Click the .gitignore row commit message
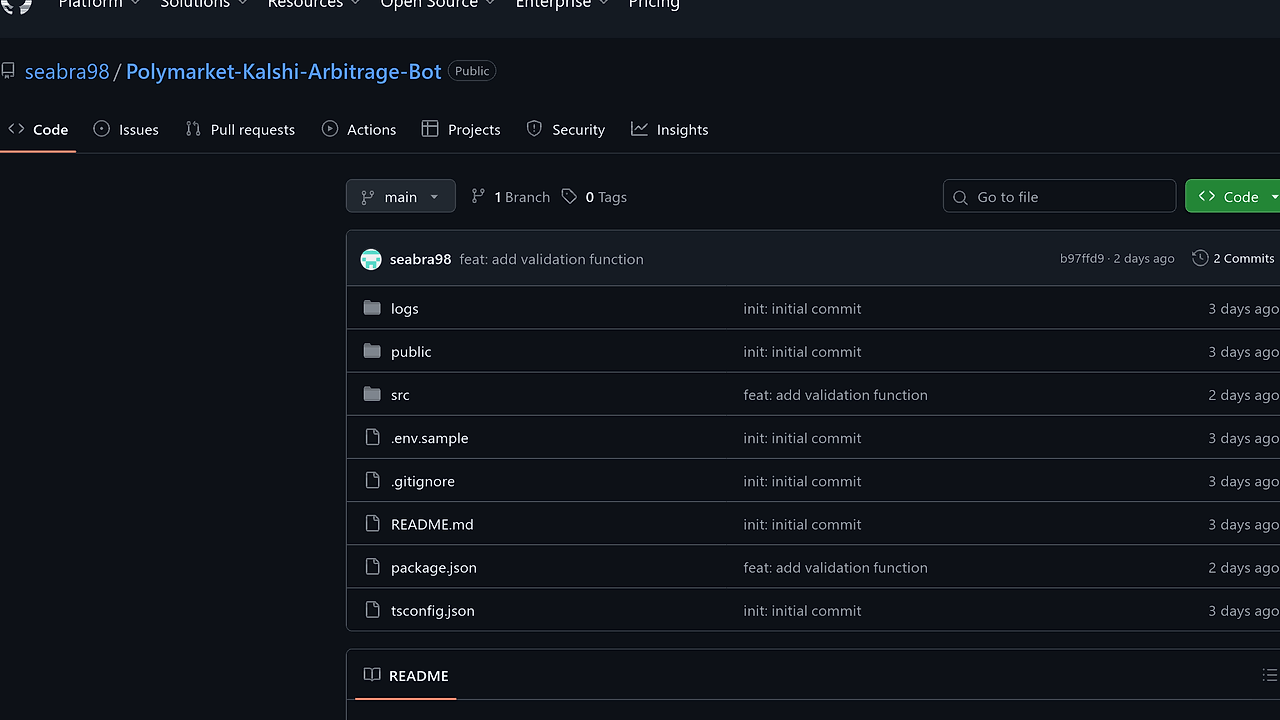Screen dimensions: 1280x720 tap(802, 481)
